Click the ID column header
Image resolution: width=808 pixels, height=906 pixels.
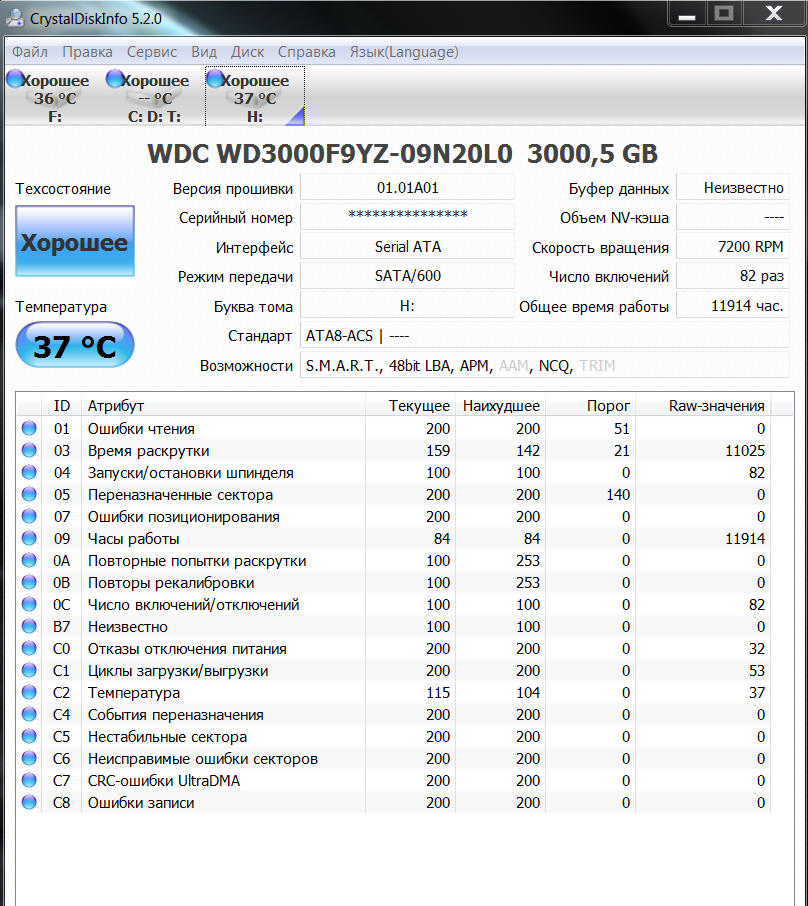tap(62, 406)
